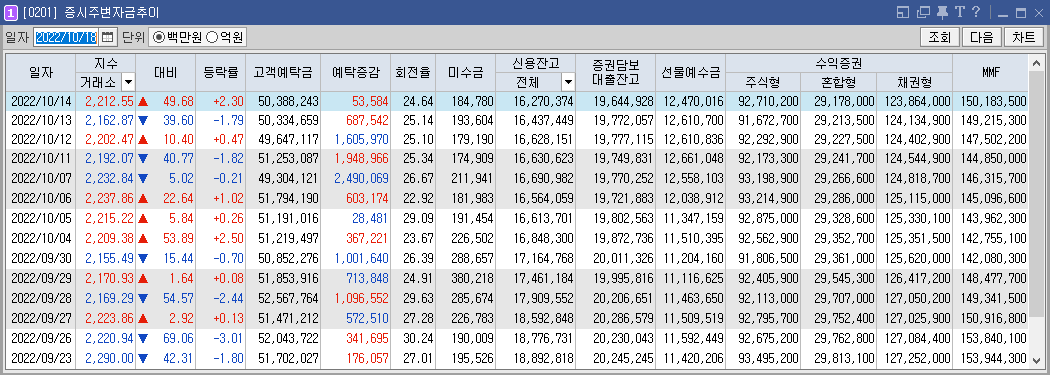Click the 예탁증감 column header
Image resolution: width=1050 pixels, height=375 pixels.
pyautogui.click(x=356, y=73)
